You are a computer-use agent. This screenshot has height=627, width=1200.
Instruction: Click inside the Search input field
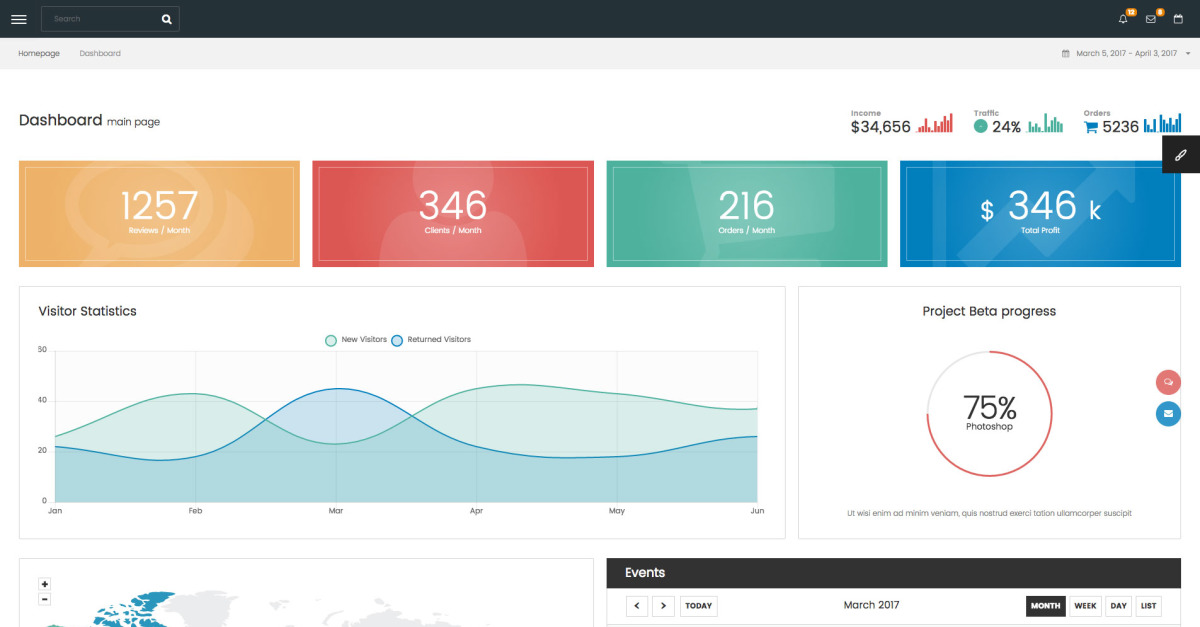pyautogui.click(x=100, y=19)
